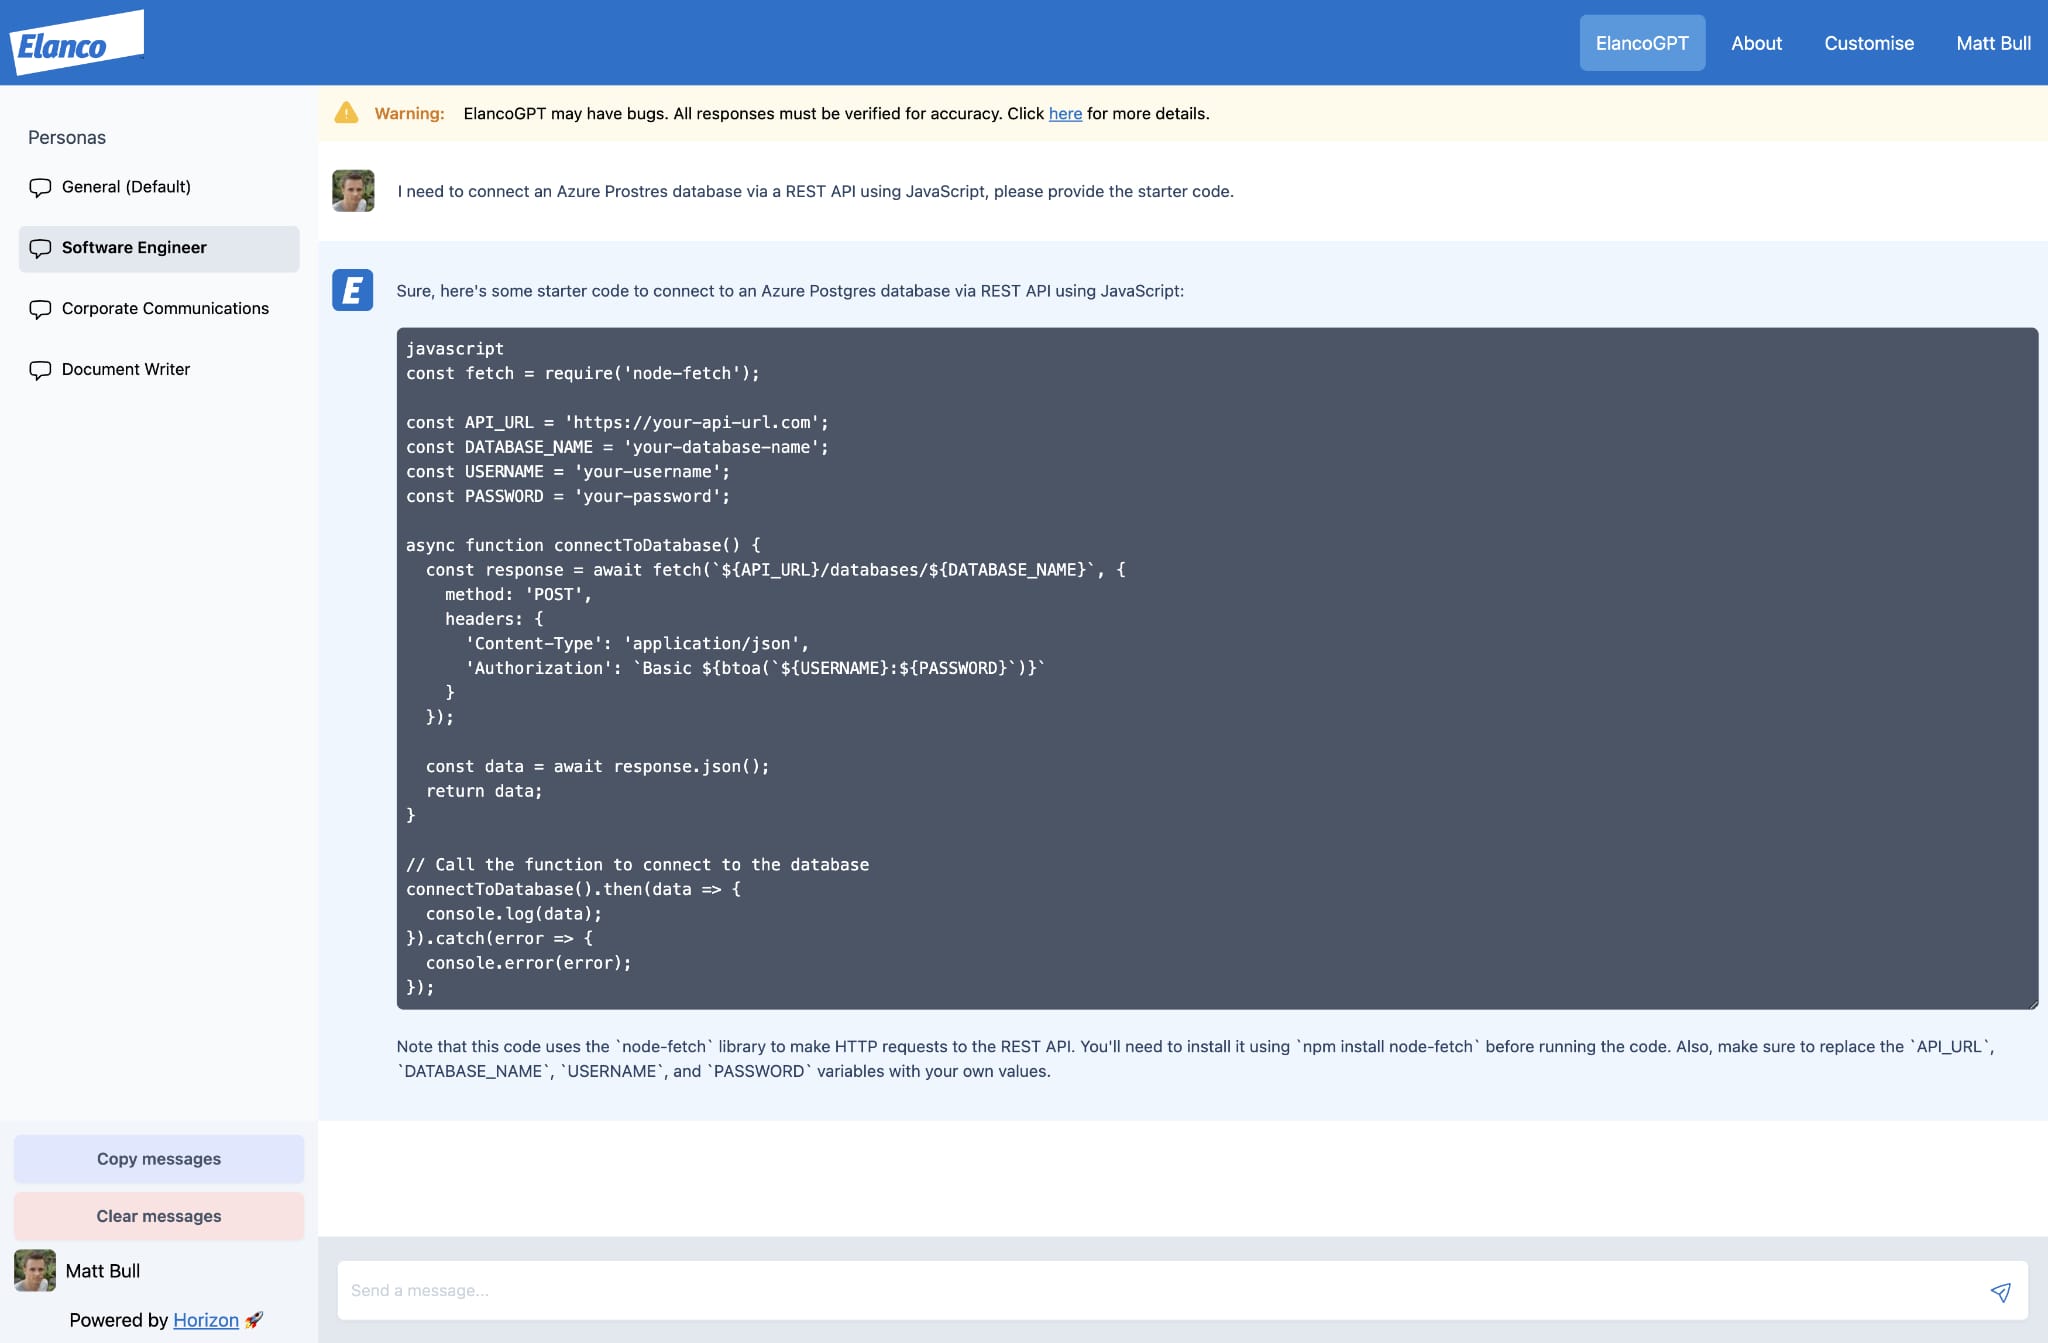Image resolution: width=2048 pixels, height=1343 pixels.
Task: Click the ElancoGPT bot avatar icon
Action: (353, 290)
